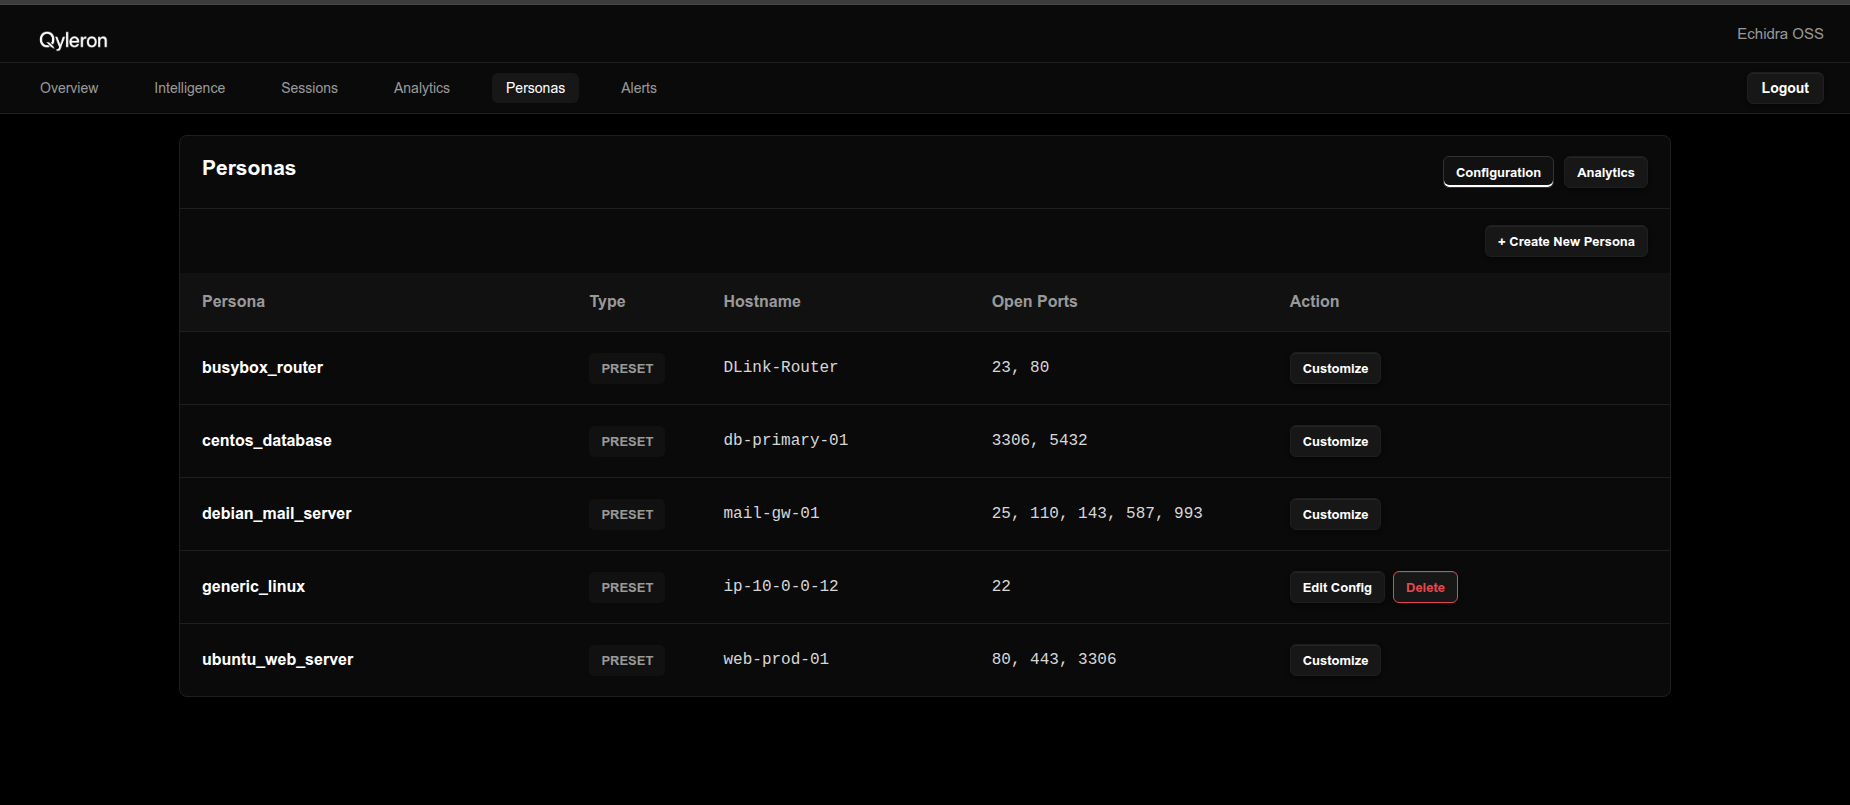Click Create New Persona
This screenshot has height=805, width=1850.
point(1566,241)
